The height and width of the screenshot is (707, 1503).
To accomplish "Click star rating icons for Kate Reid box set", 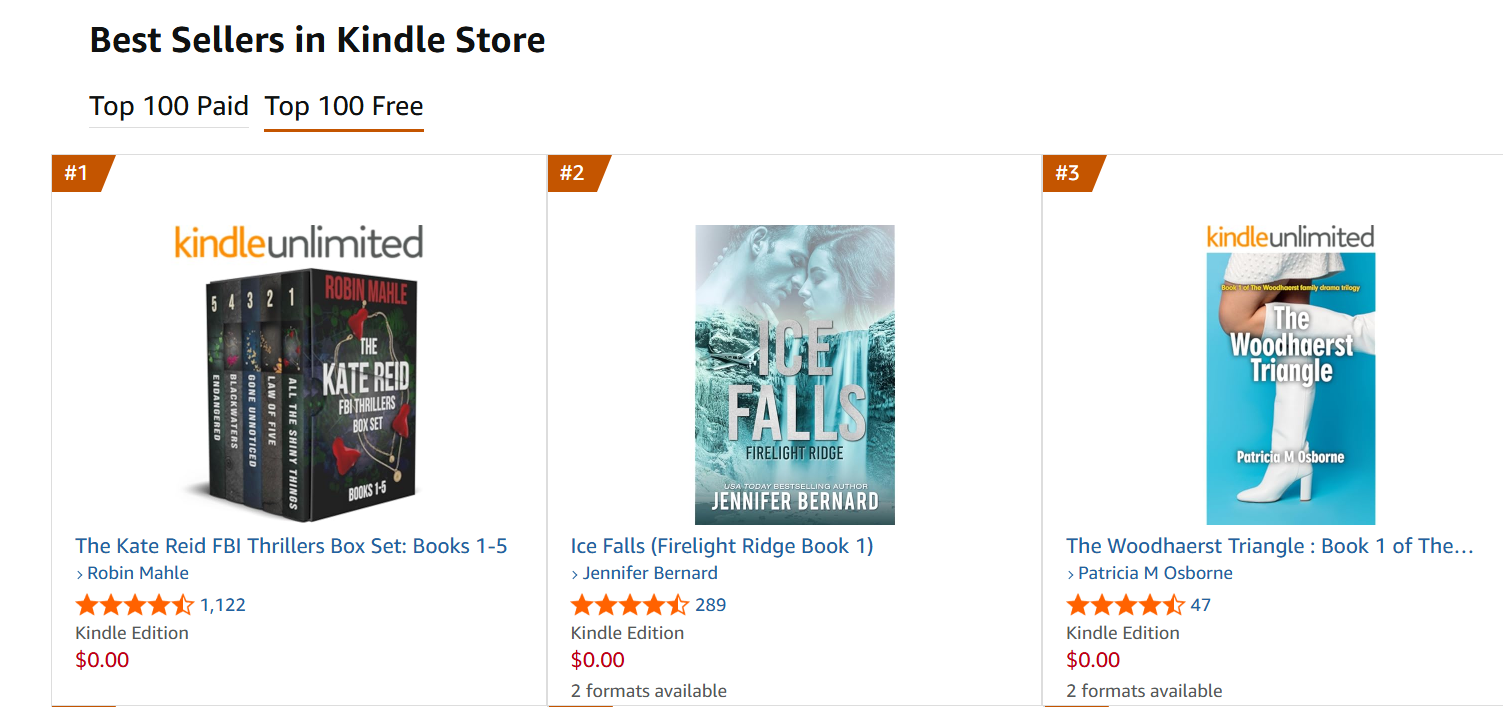I will tap(134, 605).
